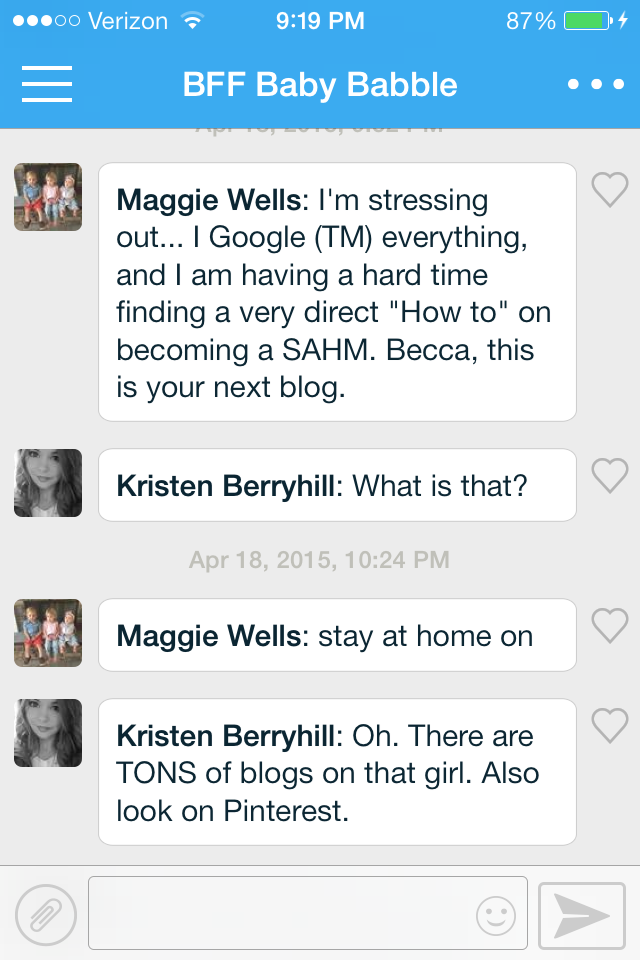Tap the battery indicator in status bar
The image size is (640, 960).
pos(586,21)
